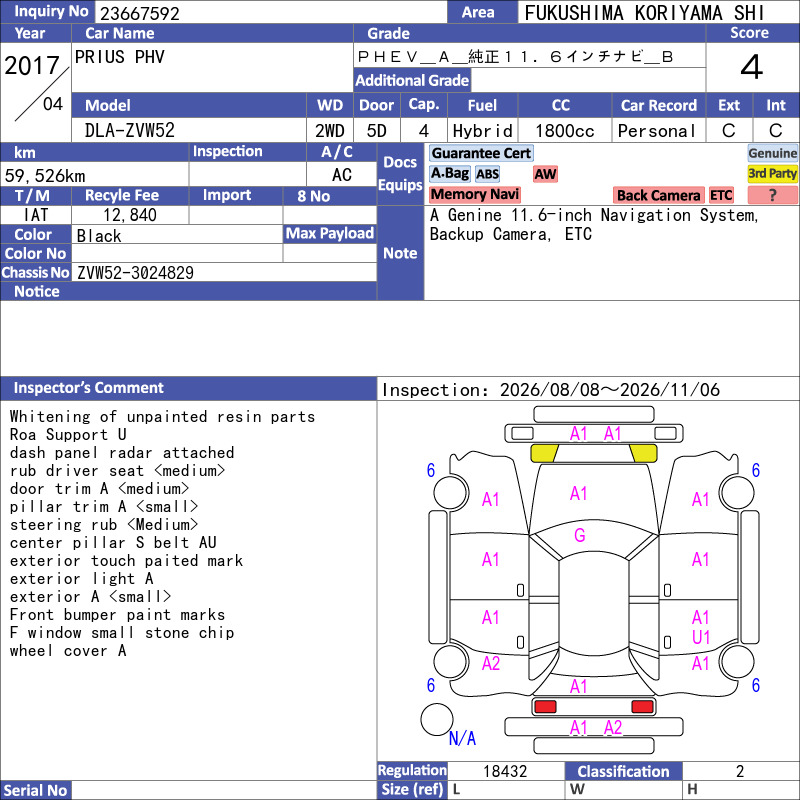The height and width of the screenshot is (800, 800).
Task: Click the Chassis No ZVW52-3024829 field
Action: tap(224, 272)
